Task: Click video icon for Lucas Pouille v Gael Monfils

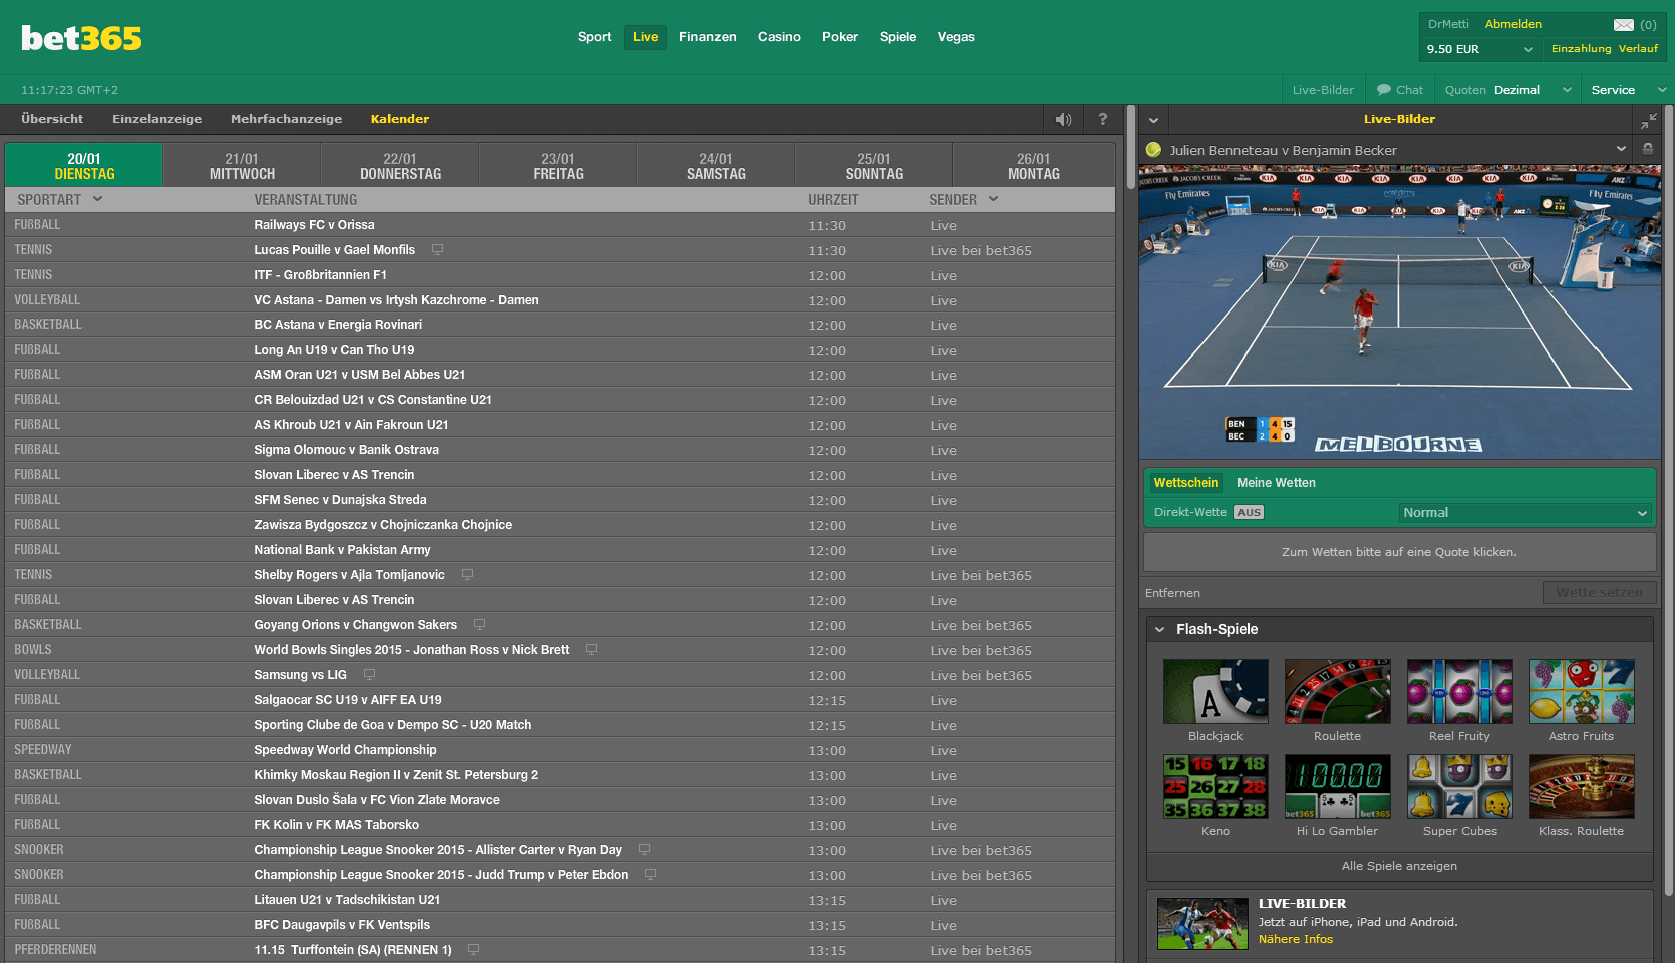Action: (437, 250)
